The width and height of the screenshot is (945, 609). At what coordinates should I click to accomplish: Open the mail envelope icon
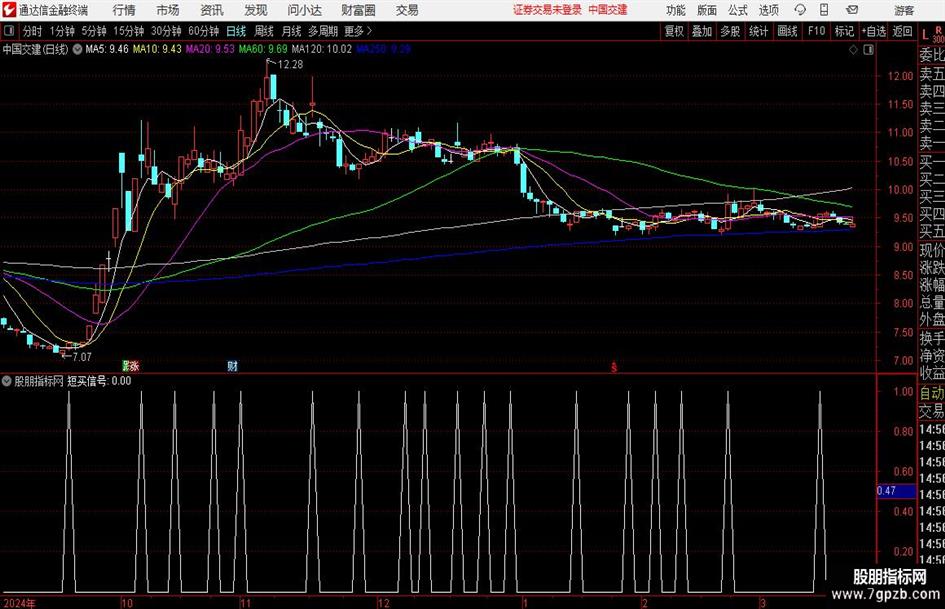point(852,10)
